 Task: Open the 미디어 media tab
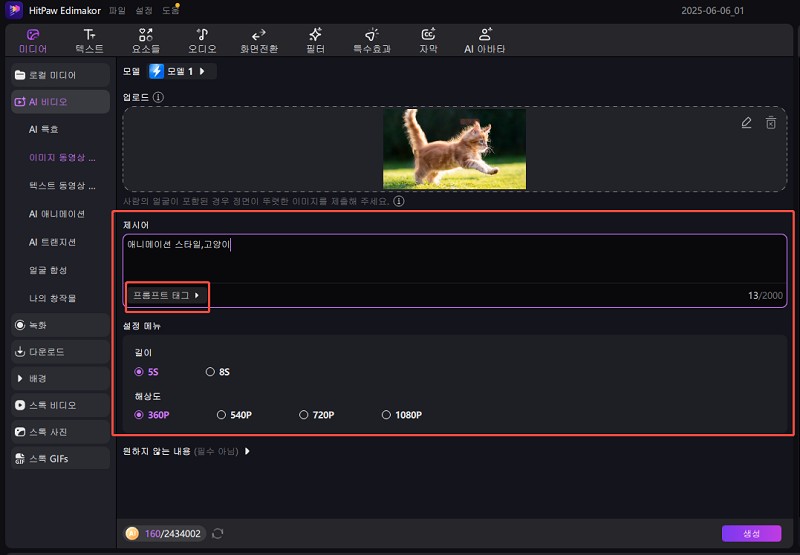click(x=33, y=41)
